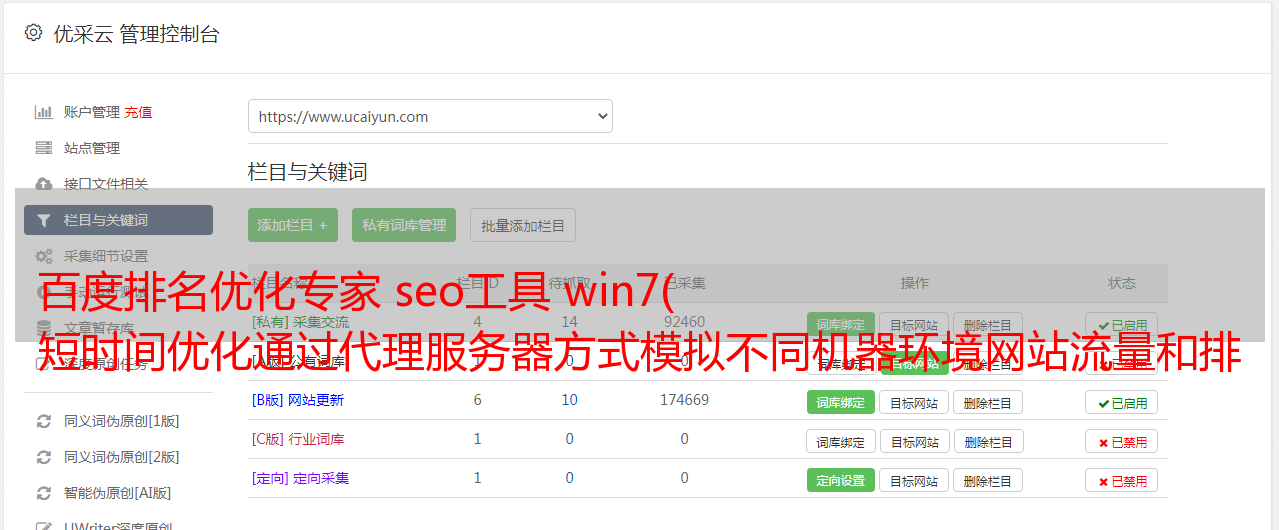Select the 智能伪原创[AI版] refresh icon
The width and height of the screenshot is (1279, 530).
click(43, 493)
